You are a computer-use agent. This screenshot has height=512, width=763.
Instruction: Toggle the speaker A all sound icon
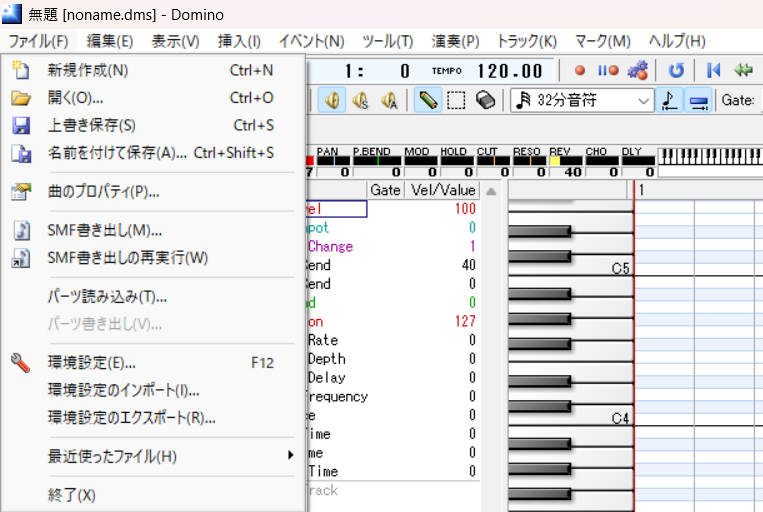click(x=389, y=100)
